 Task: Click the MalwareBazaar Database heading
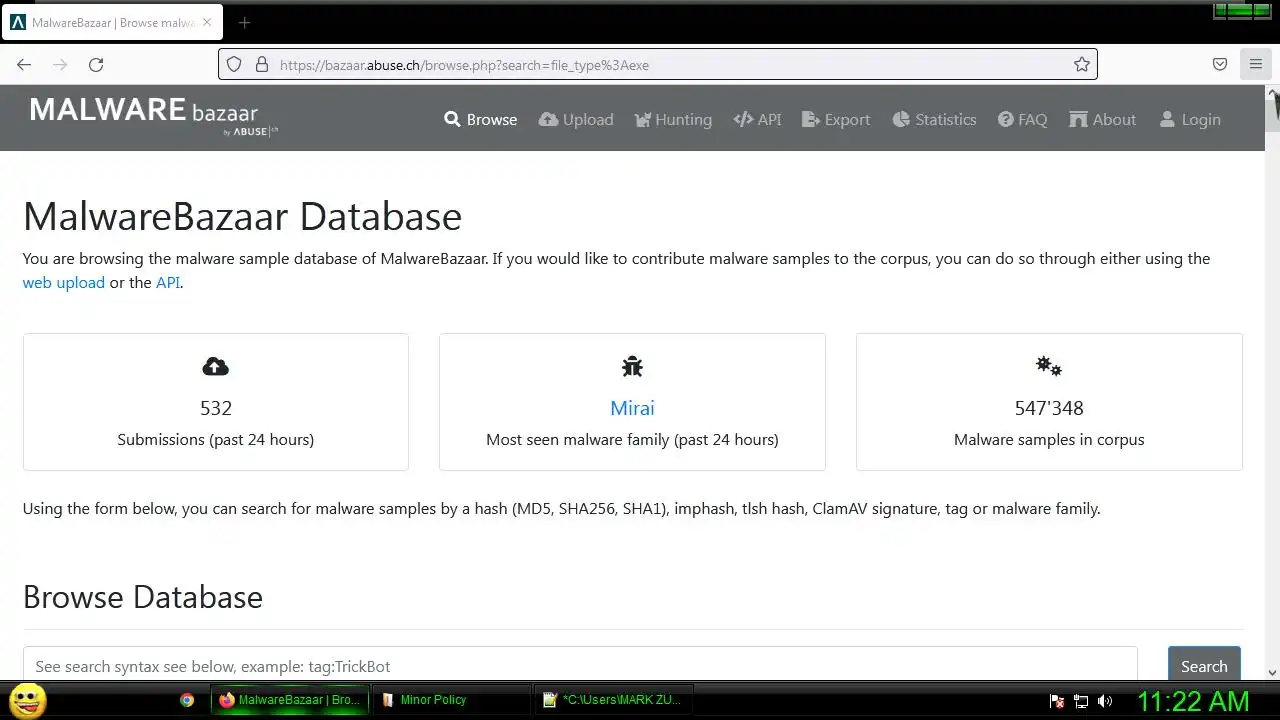[x=242, y=216]
